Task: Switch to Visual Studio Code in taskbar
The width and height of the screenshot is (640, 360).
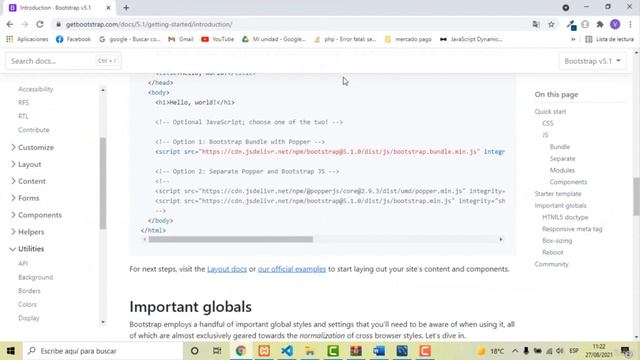Action: pyautogui.click(x=287, y=351)
